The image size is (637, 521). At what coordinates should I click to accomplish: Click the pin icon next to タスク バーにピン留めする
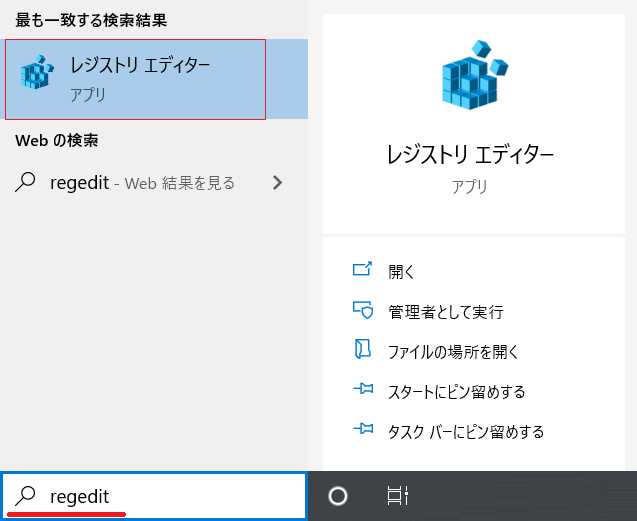[363, 428]
